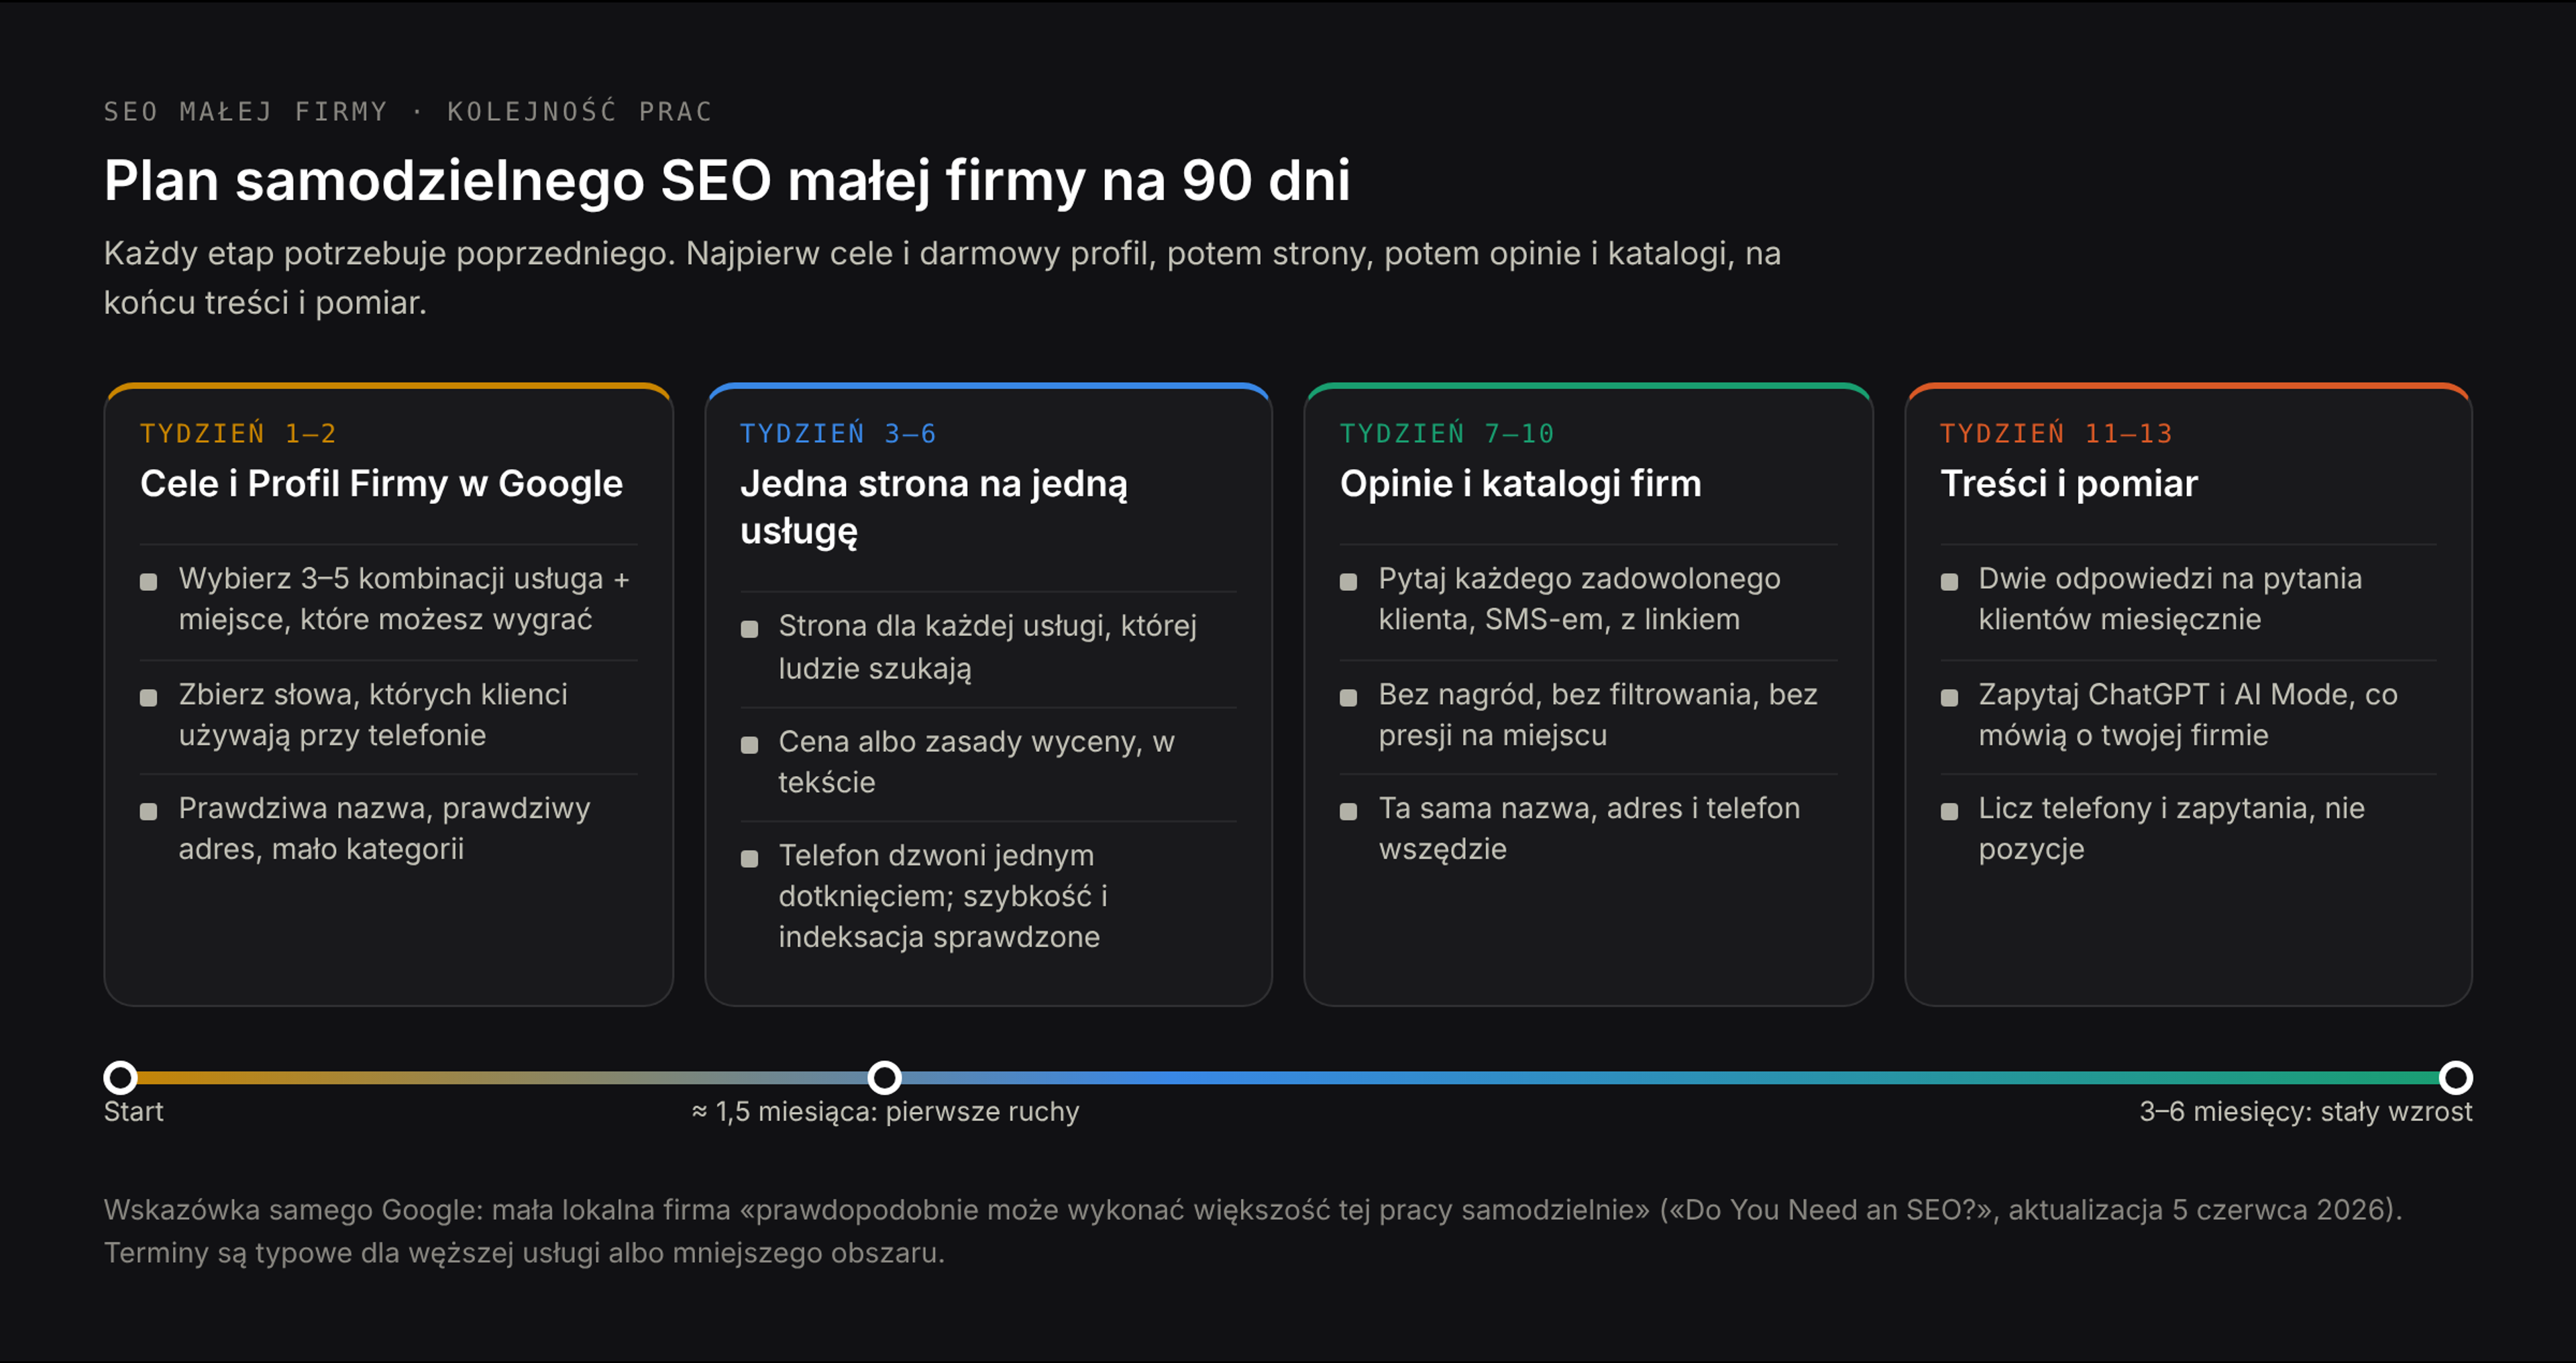Click the 'TYDZIEŃ 11–13' label
Viewport: 2576px width, 1363px height.
(2056, 433)
